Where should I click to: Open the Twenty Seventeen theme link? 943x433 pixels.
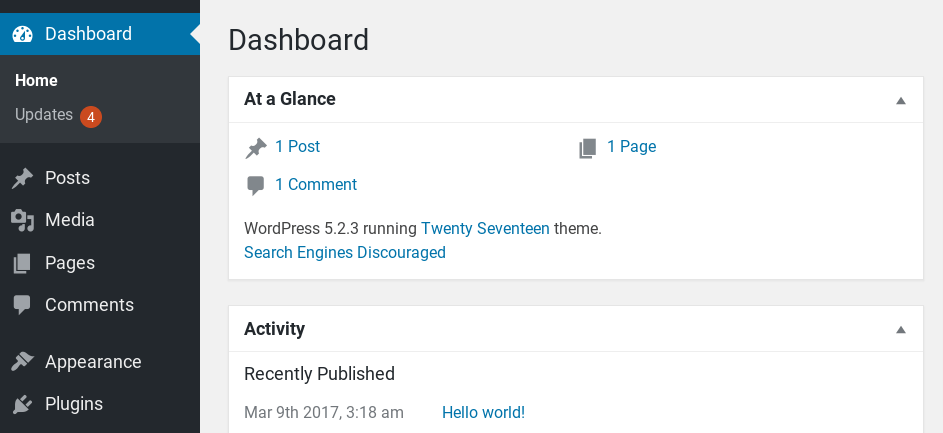pyautogui.click(x=485, y=228)
